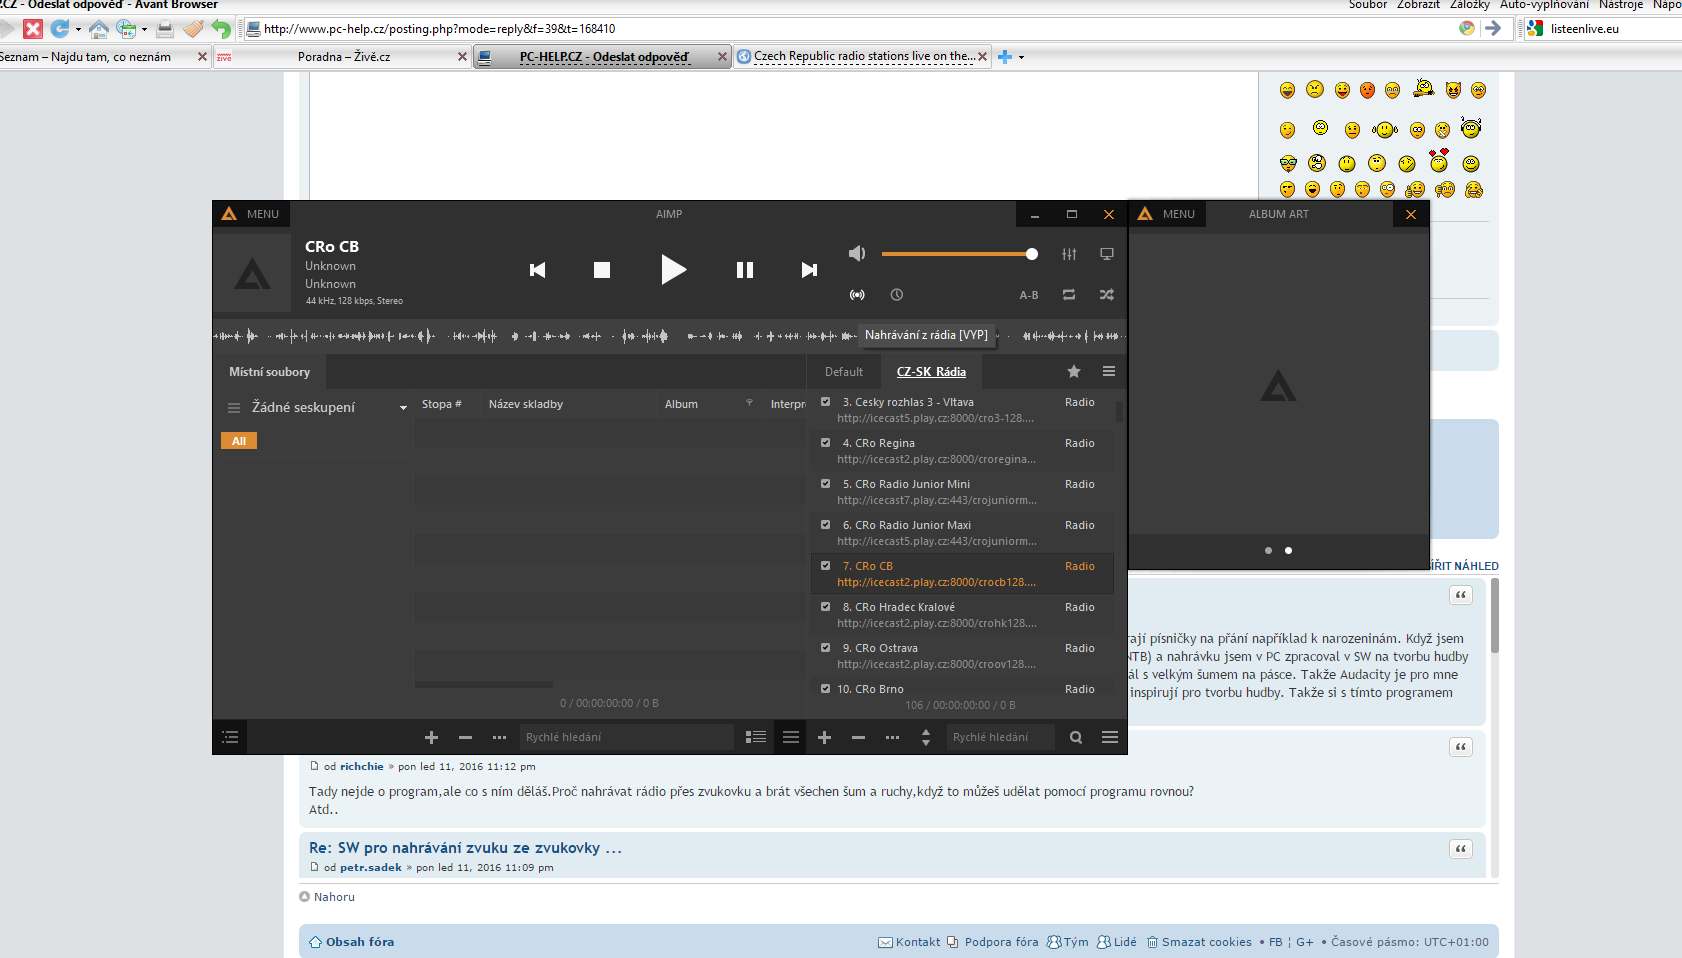Viewport: 1682px width, 958px height.
Task: Open playlist tabs menu icon beside star
Action: (1109, 372)
